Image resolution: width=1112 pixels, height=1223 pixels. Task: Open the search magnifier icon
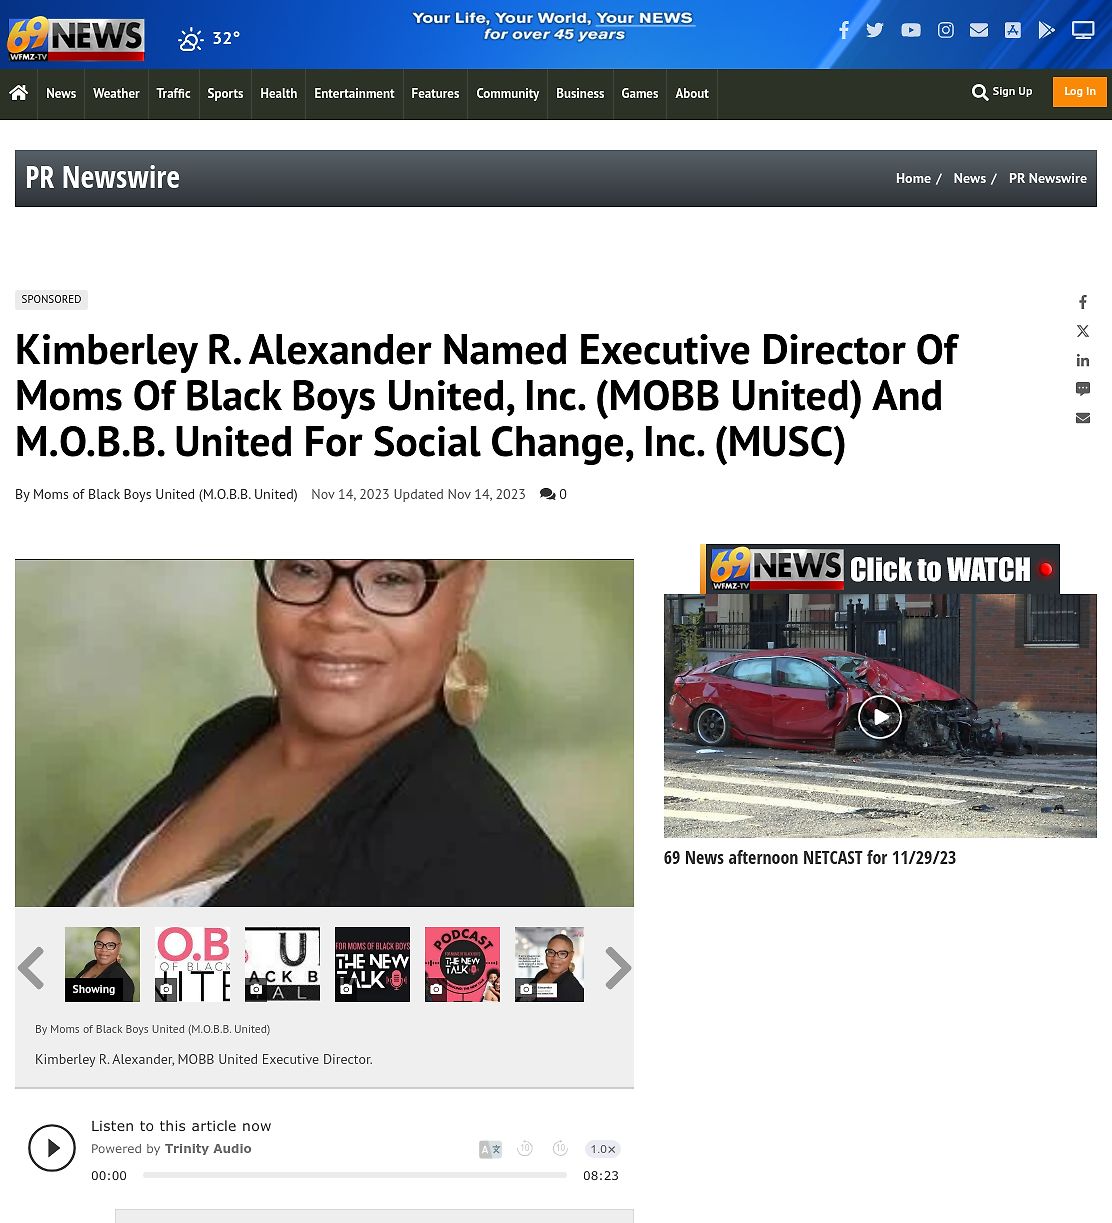click(x=980, y=92)
